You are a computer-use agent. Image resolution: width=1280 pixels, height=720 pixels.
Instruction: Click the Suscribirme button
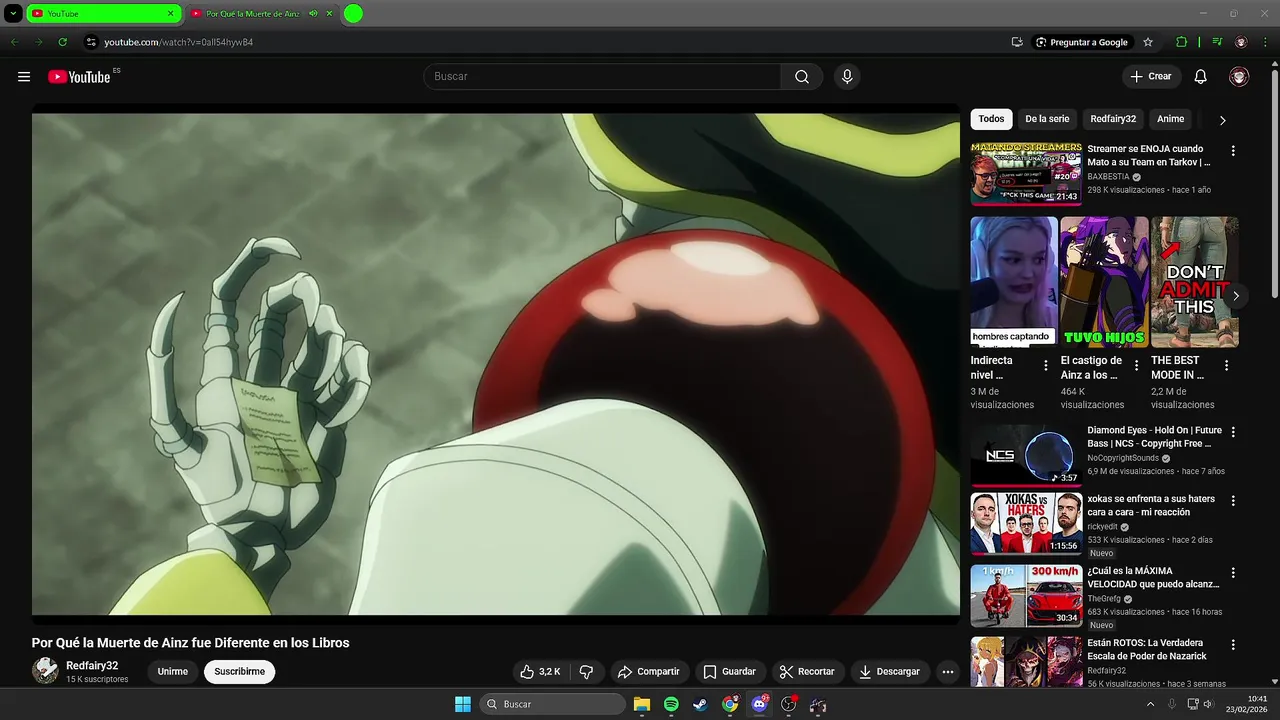pyautogui.click(x=239, y=672)
